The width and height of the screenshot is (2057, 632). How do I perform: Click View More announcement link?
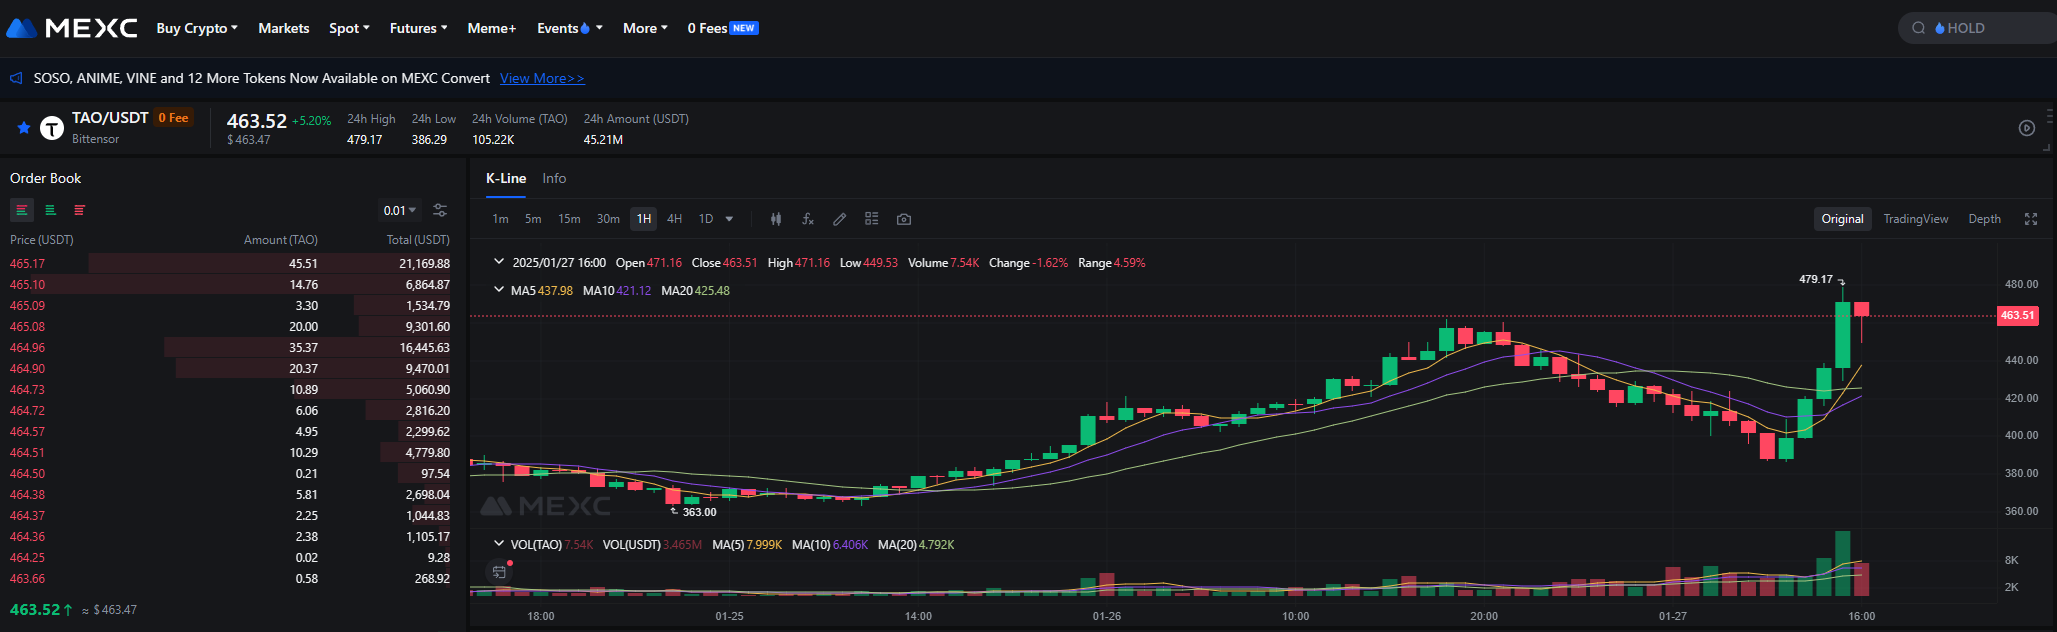542,78
